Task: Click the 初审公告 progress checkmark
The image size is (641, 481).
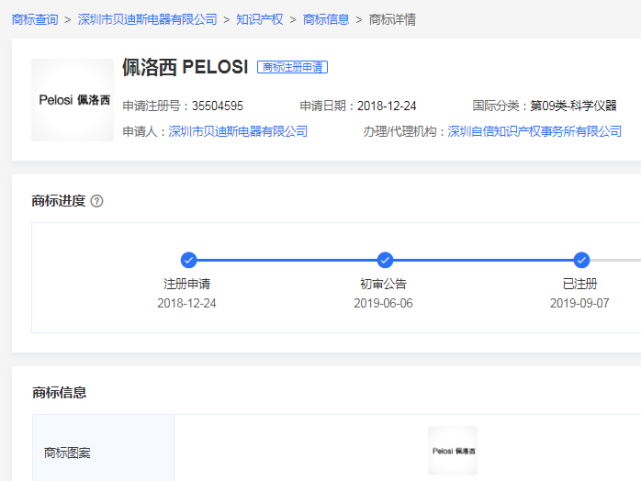Action: 385,260
